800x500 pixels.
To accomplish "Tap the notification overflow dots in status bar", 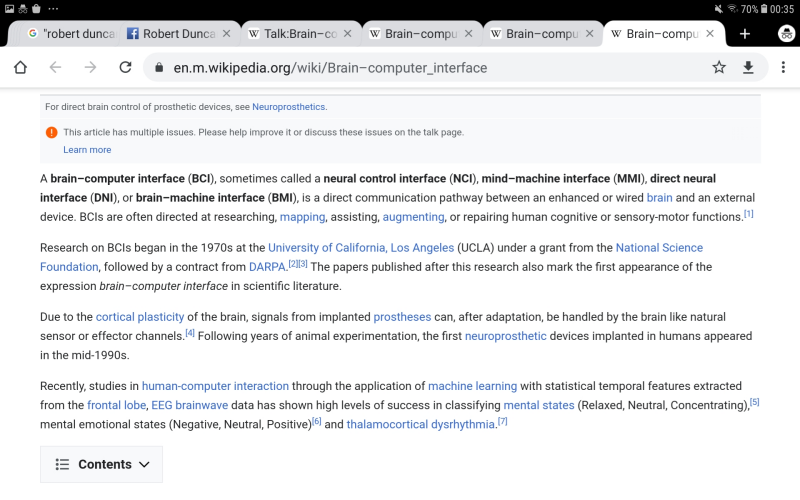I will pyautogui.click(x=53, y=9).
